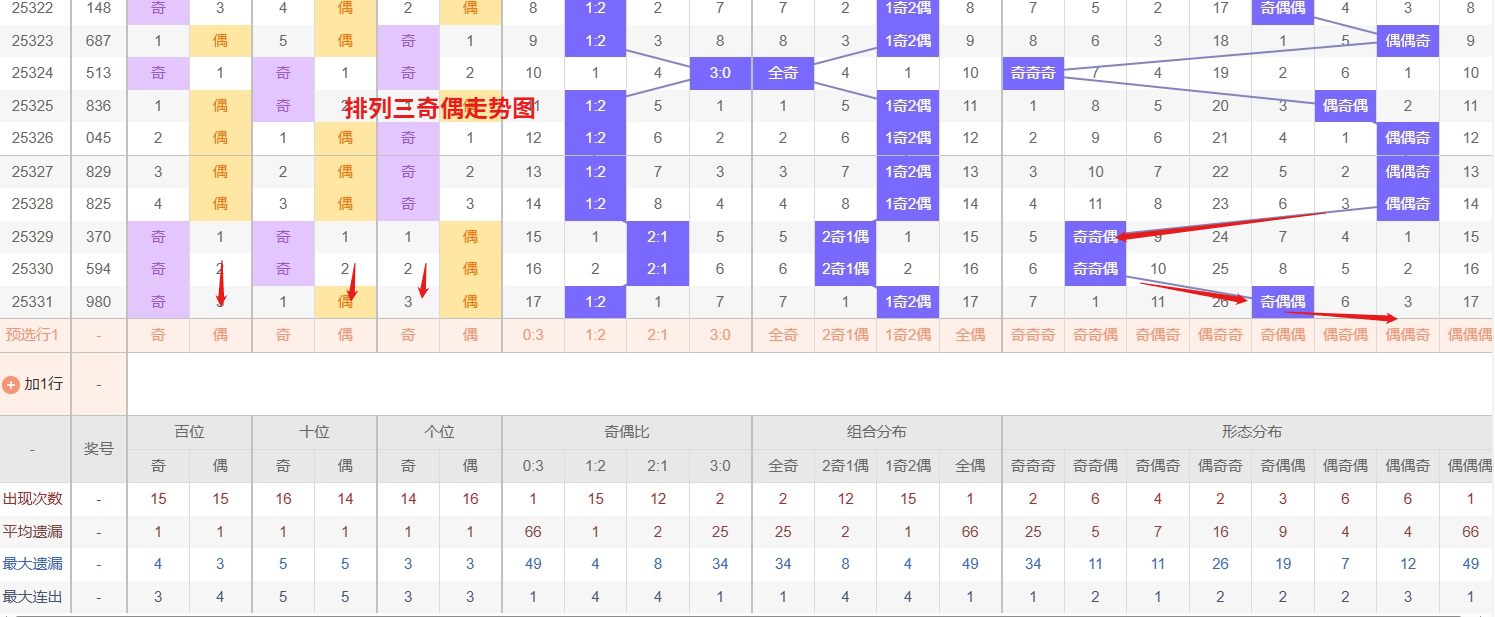Click the 出现次数 statistics row label
This screenshot has height=617, width=1495.
coord(32,499)
